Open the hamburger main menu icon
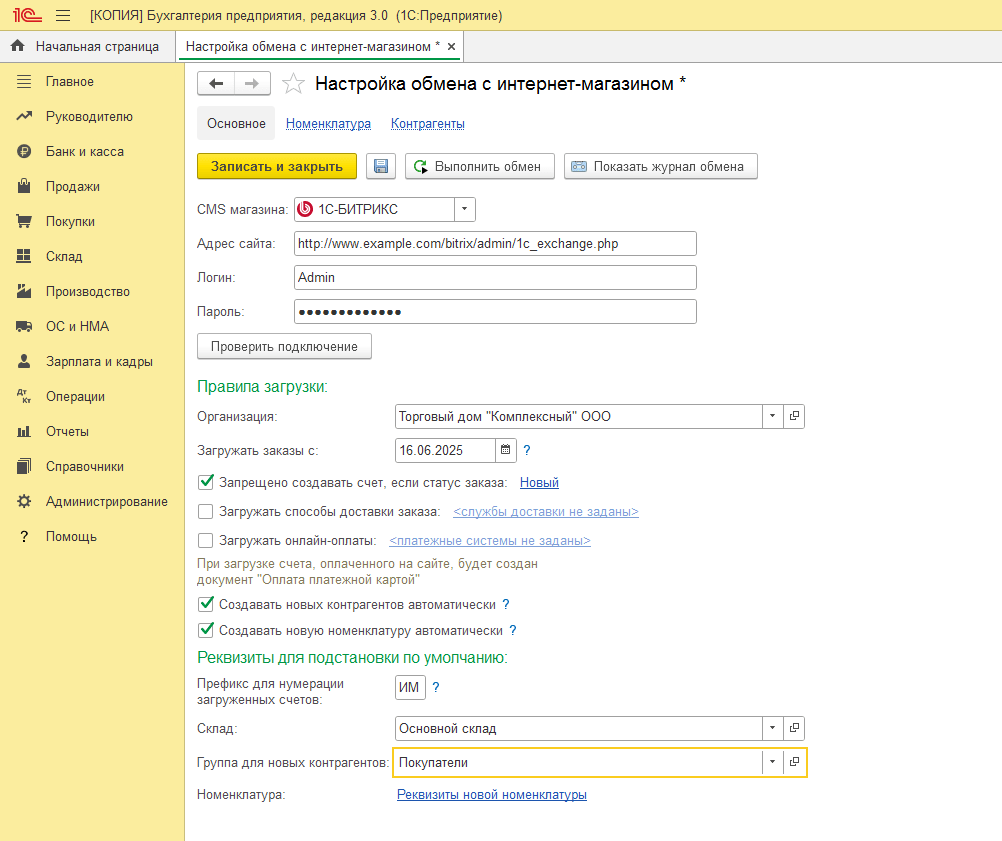1002x841 pixels. (63, 15)
